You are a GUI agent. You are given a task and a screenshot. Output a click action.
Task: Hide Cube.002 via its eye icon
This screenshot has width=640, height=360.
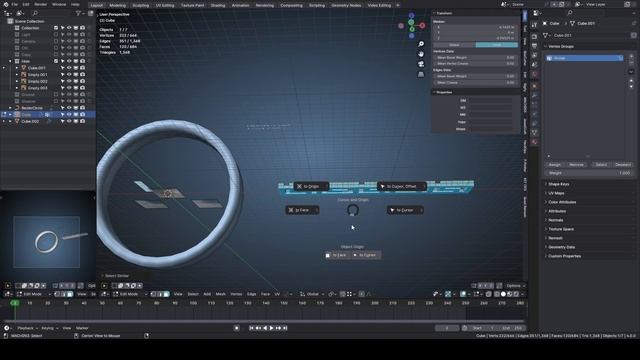coord(69,121)
